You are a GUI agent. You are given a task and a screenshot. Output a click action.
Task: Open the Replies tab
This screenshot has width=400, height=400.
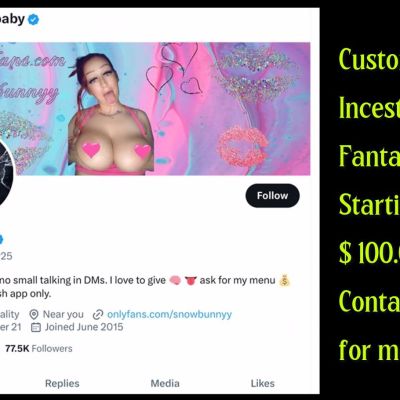[x=62, y=383]
